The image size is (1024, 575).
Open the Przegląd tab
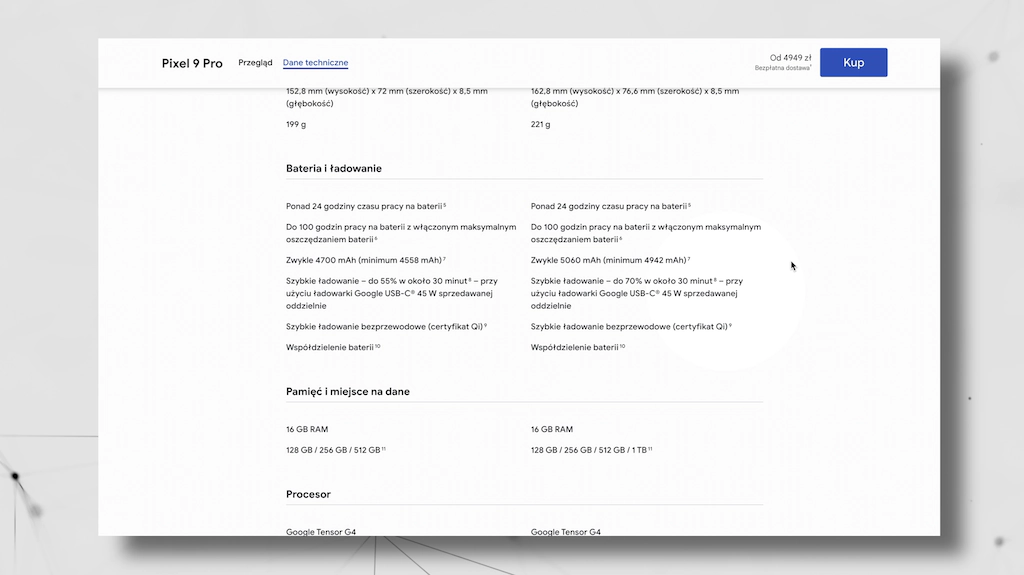point(255,63)
